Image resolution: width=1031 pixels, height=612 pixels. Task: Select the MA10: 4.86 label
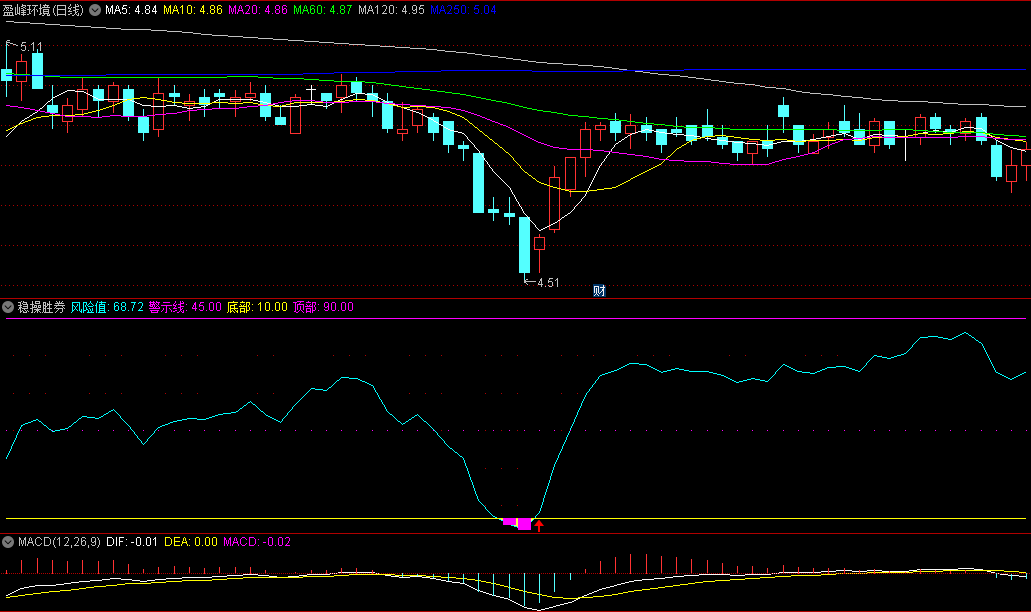pos(193,10)
